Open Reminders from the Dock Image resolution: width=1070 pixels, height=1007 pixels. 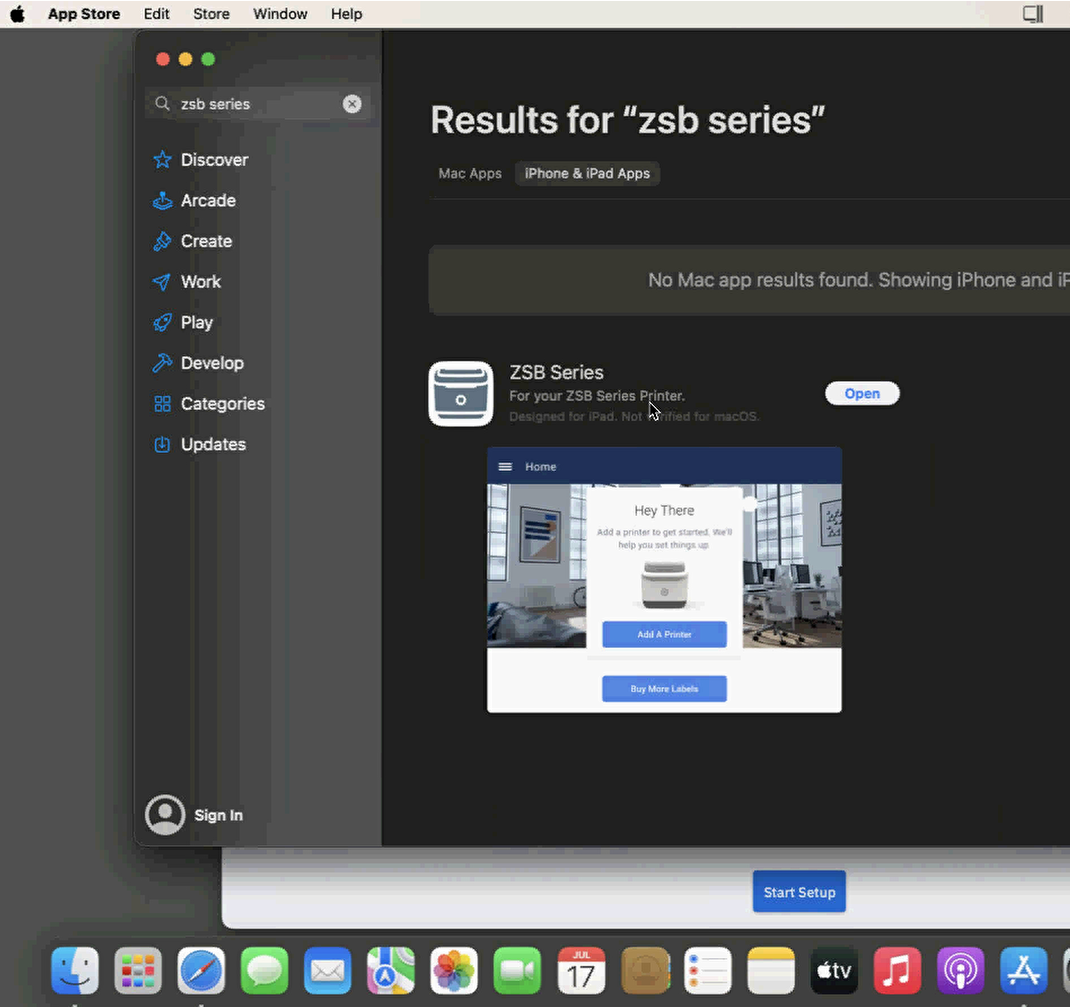pos(708,970)
